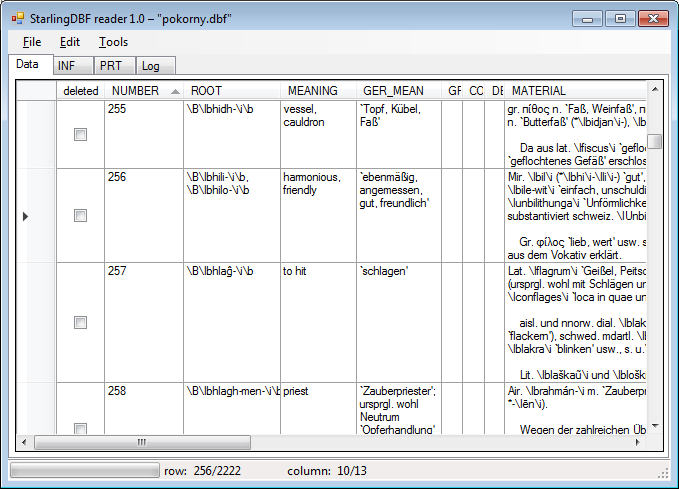Click the status bar progress bar
679x489 pixels.
(85, 471)
